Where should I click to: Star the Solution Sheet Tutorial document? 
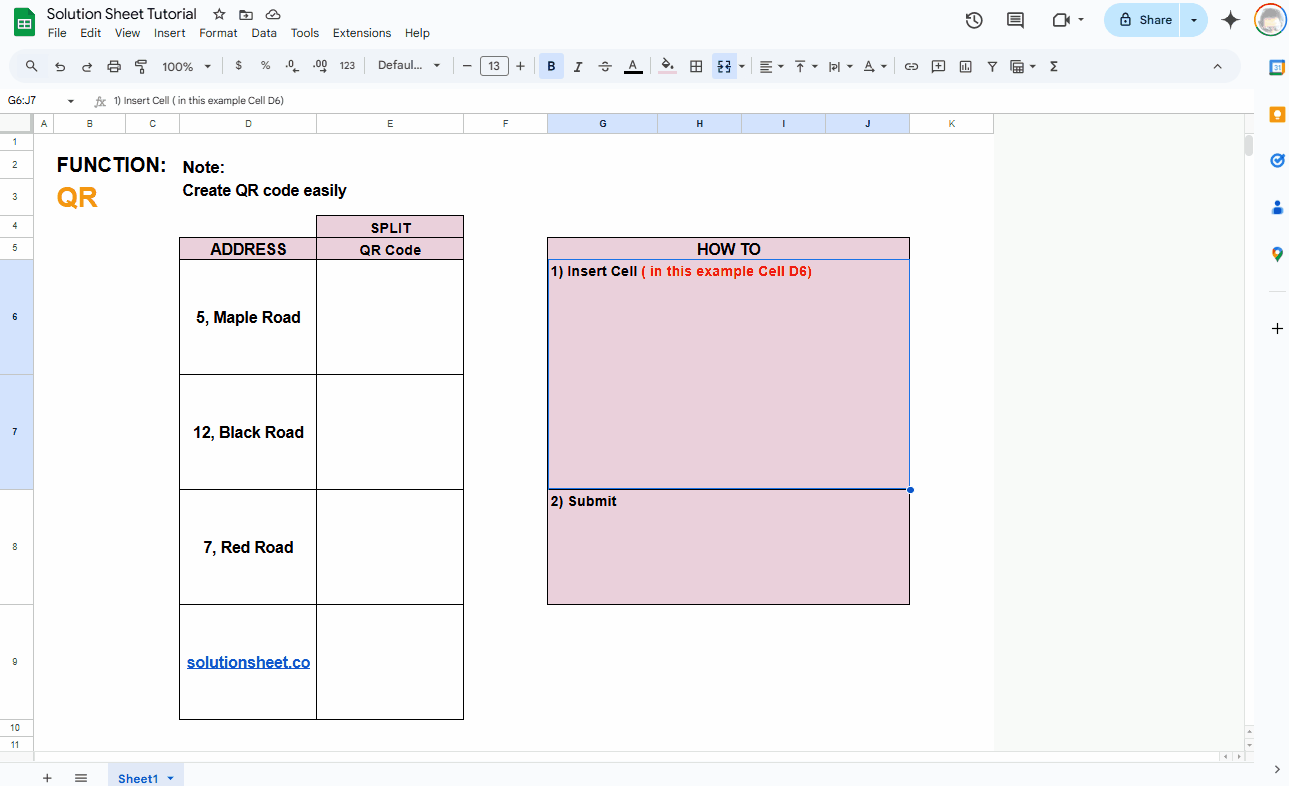pyautogui.click(x=219, y=14)
